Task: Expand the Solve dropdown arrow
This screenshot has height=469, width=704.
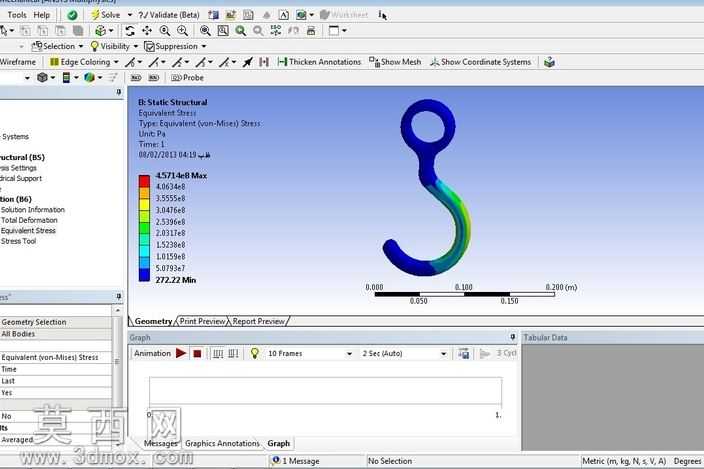Action: 130,15
